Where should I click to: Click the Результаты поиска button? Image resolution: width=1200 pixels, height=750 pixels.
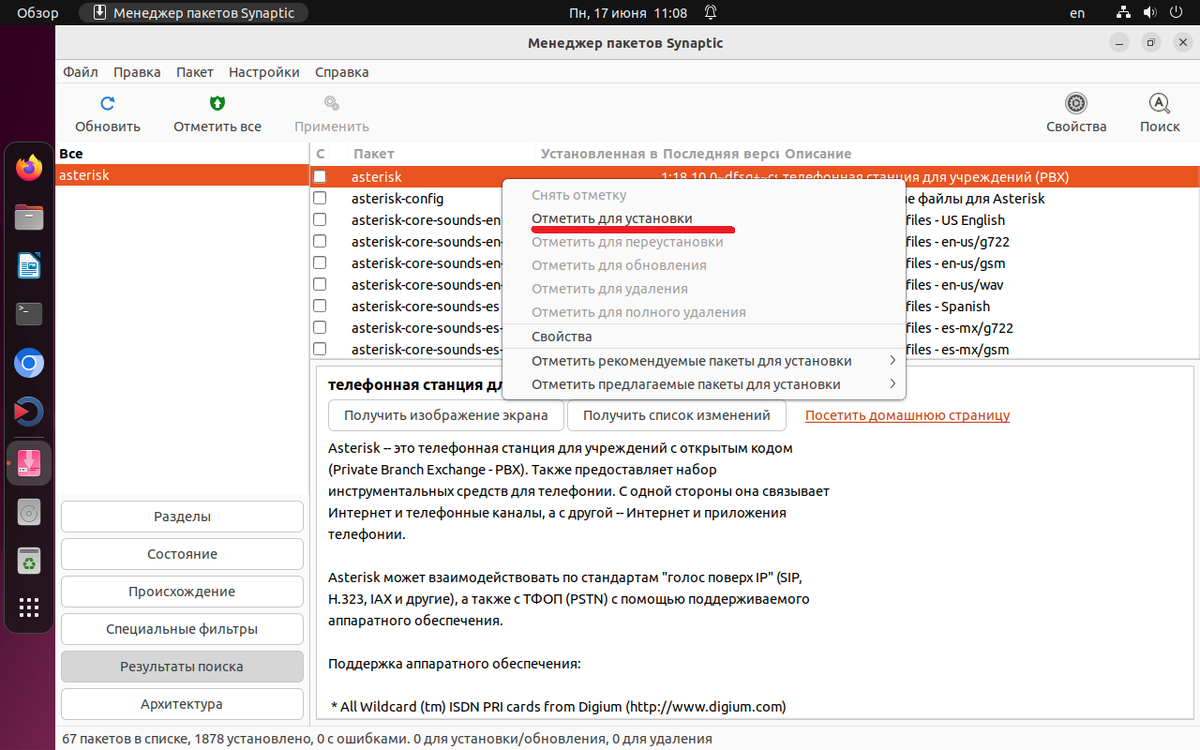[x=182, y=667]
